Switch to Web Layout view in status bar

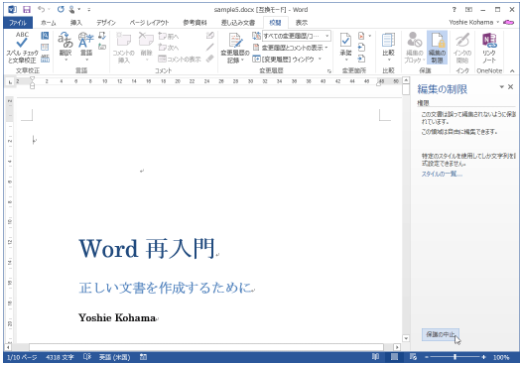413,357
